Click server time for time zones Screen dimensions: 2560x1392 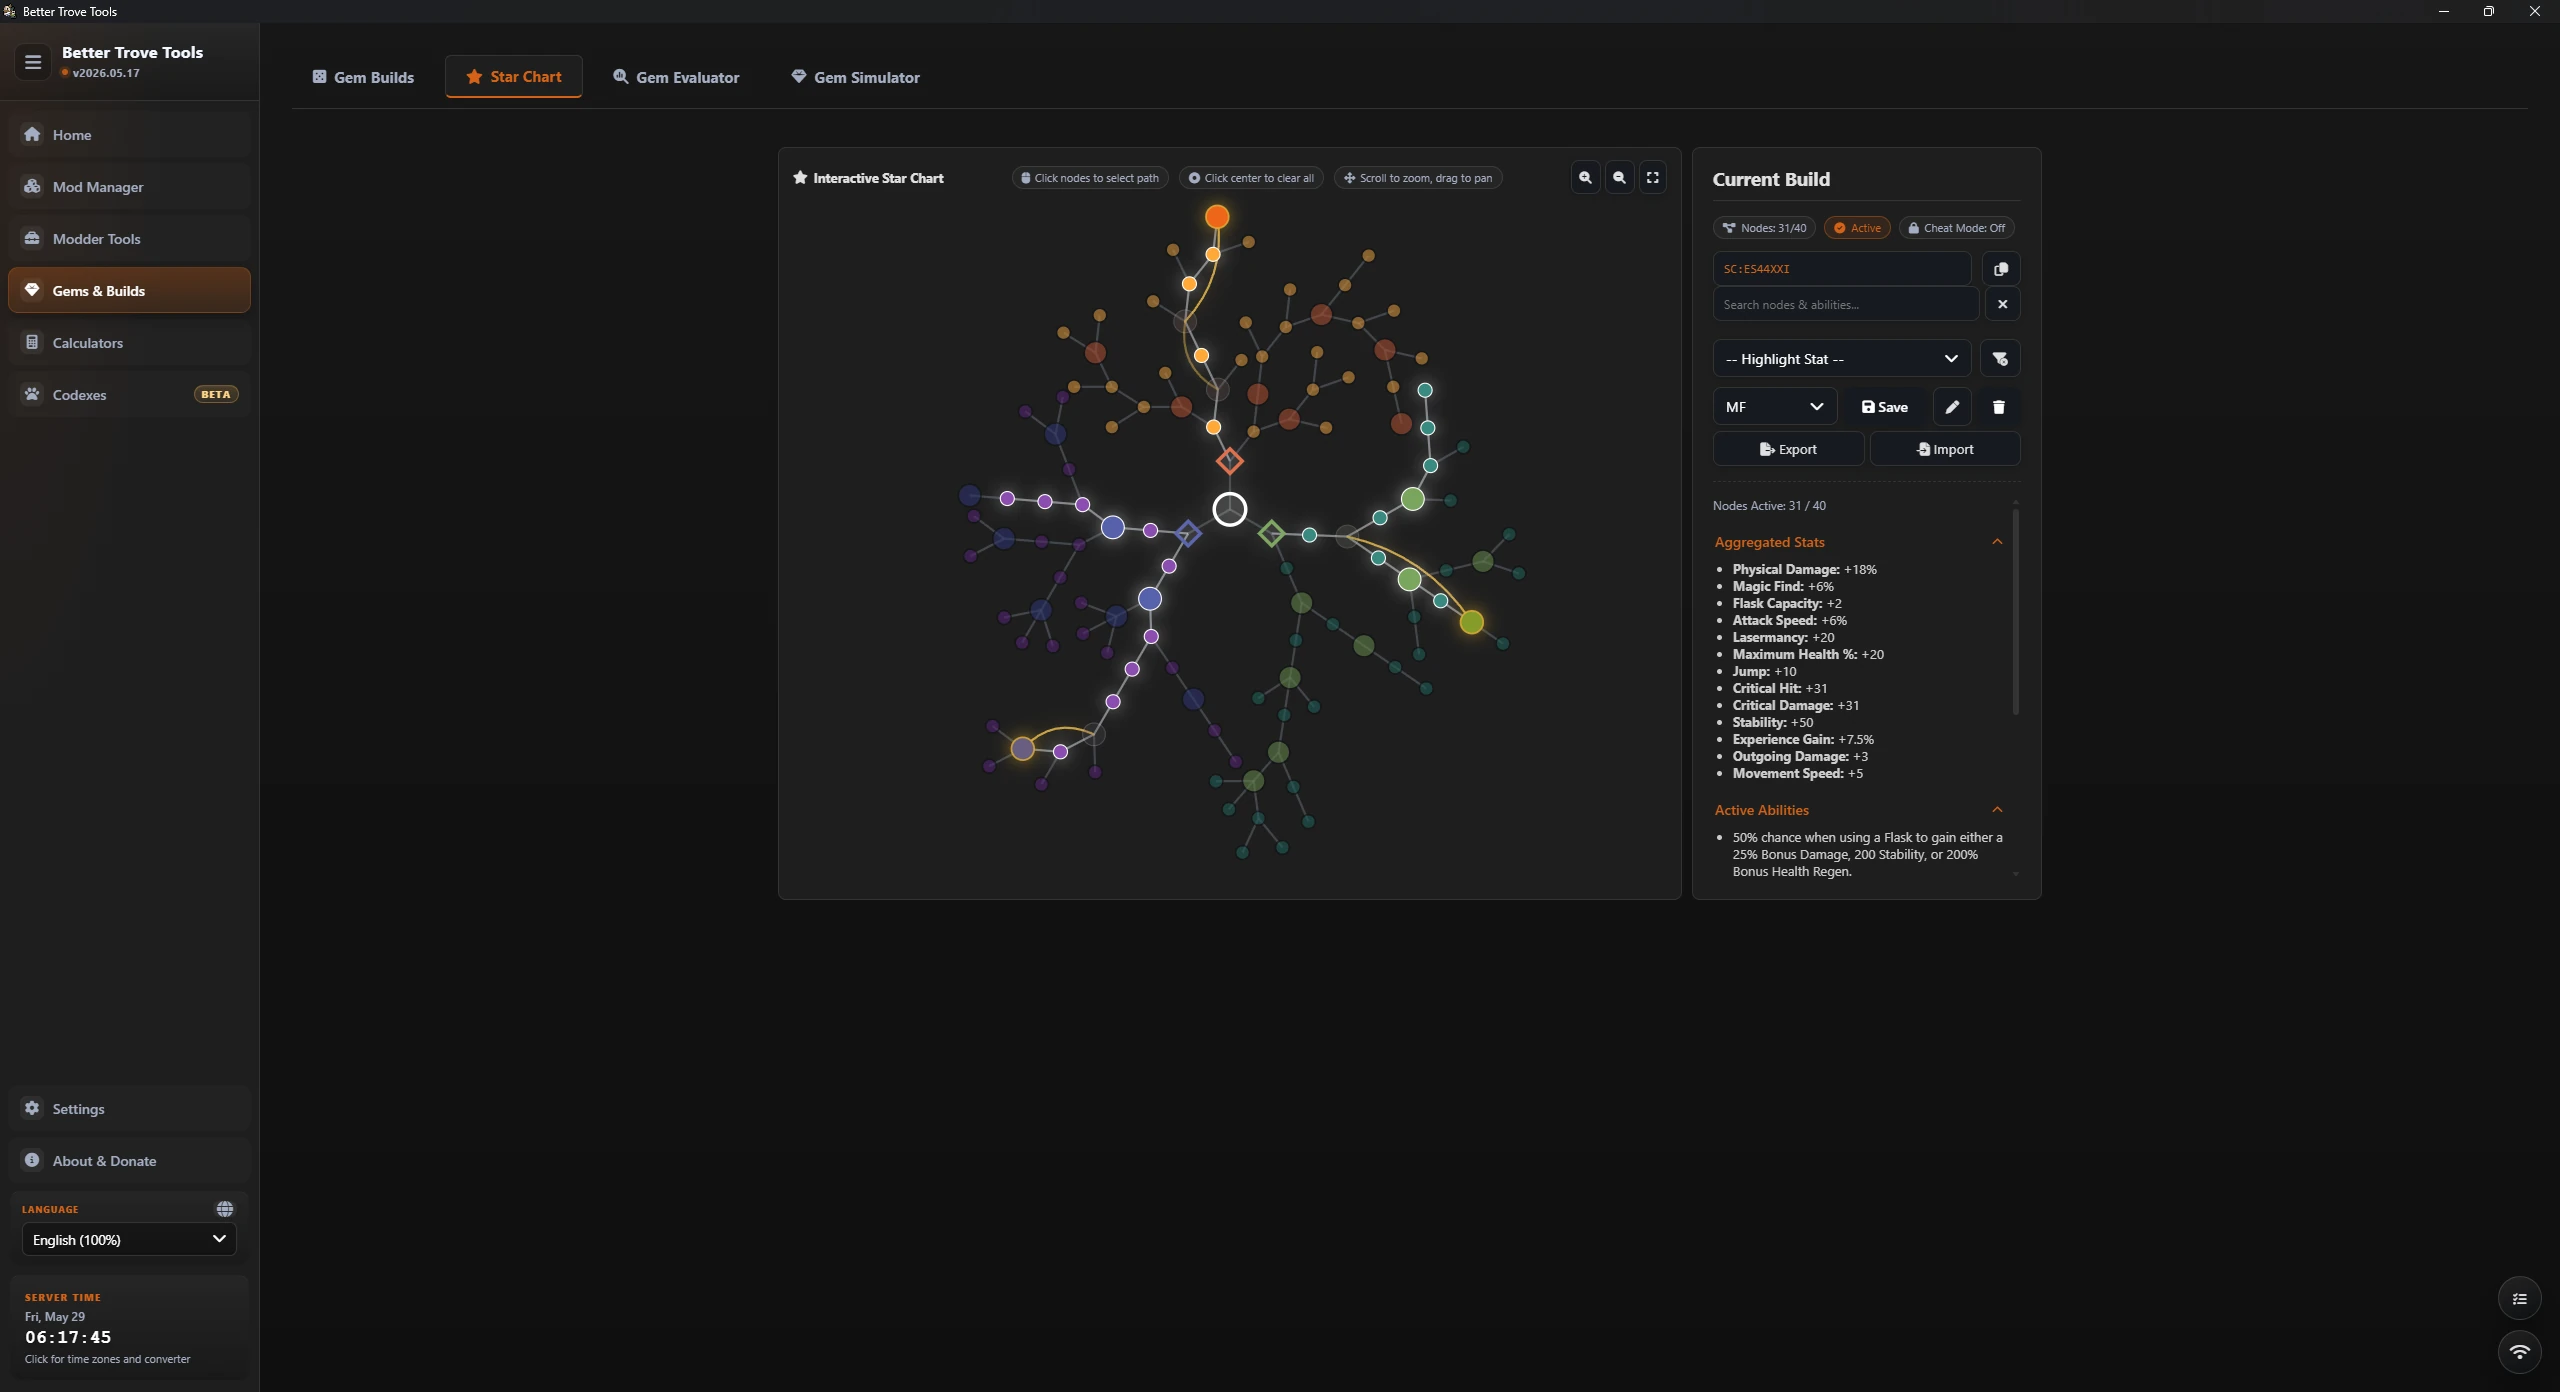click(x=129, y=1328)
